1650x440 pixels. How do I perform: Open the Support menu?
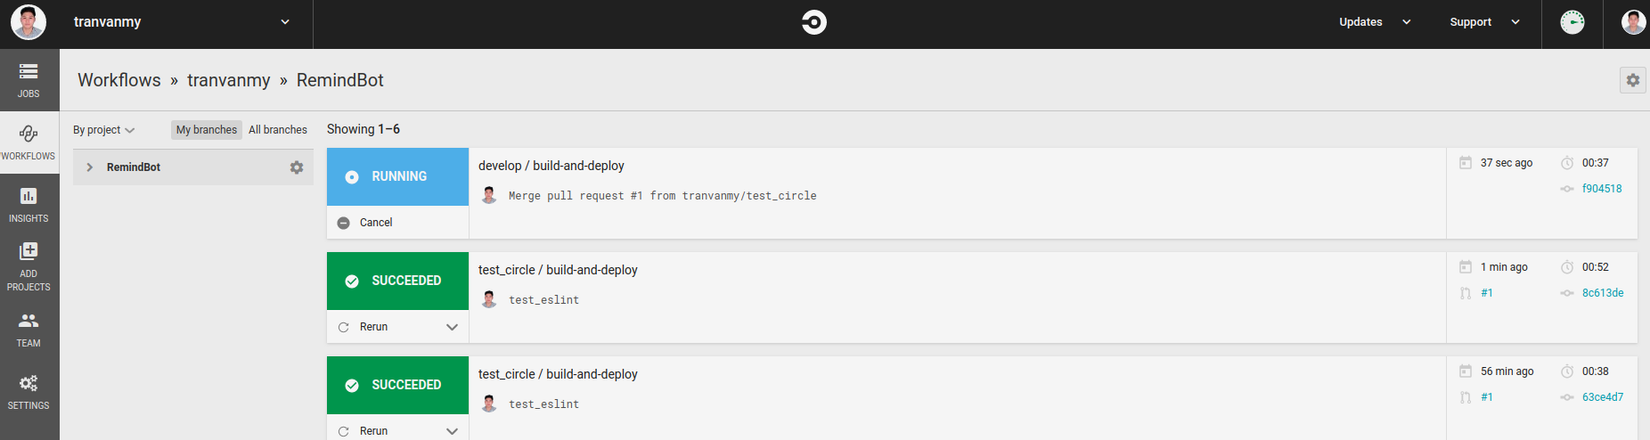(1484, 22)
